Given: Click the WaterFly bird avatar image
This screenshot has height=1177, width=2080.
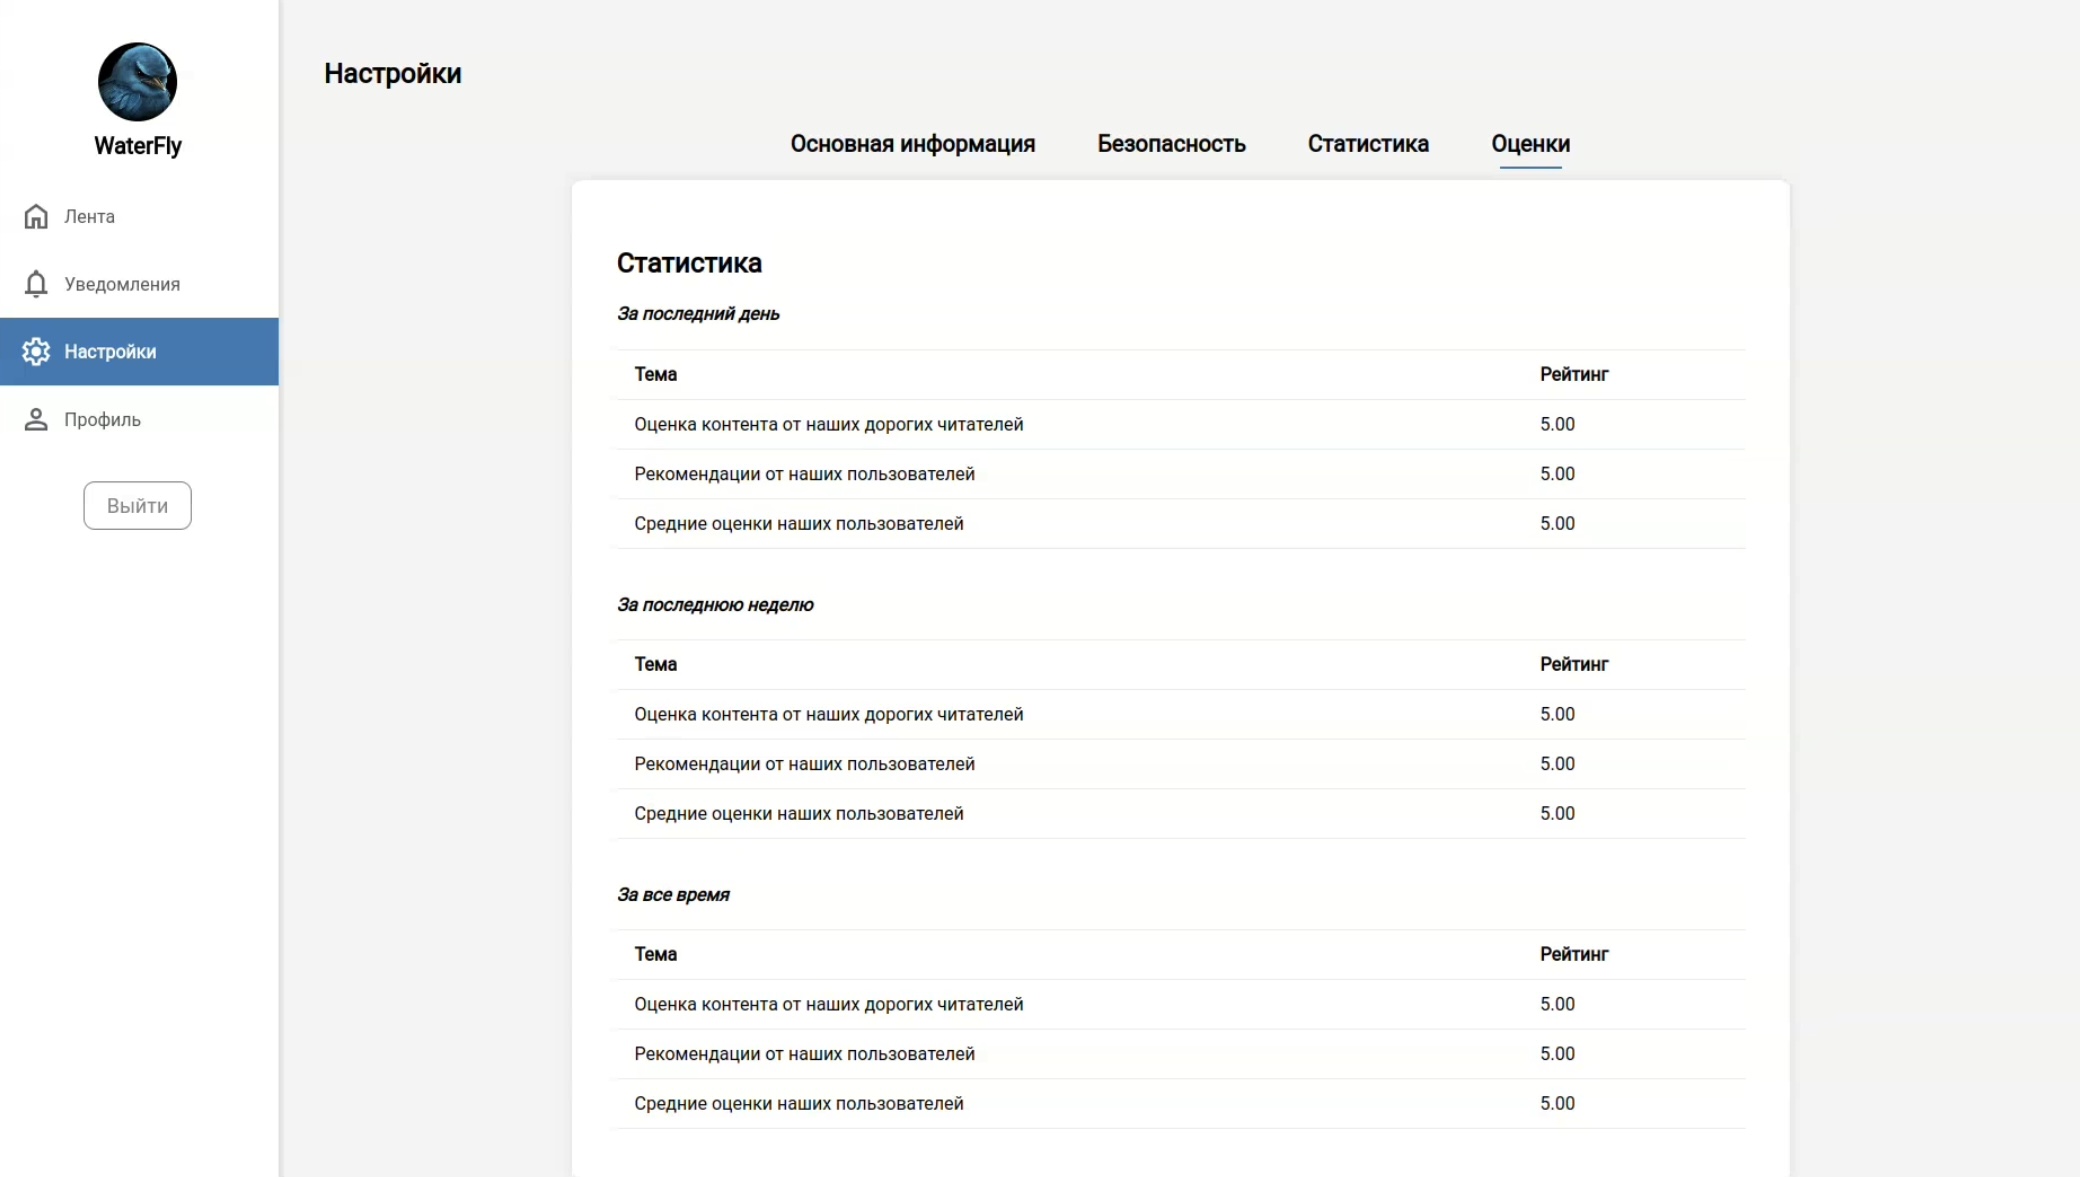Looking at the screenshot, I should click(137, 82).
